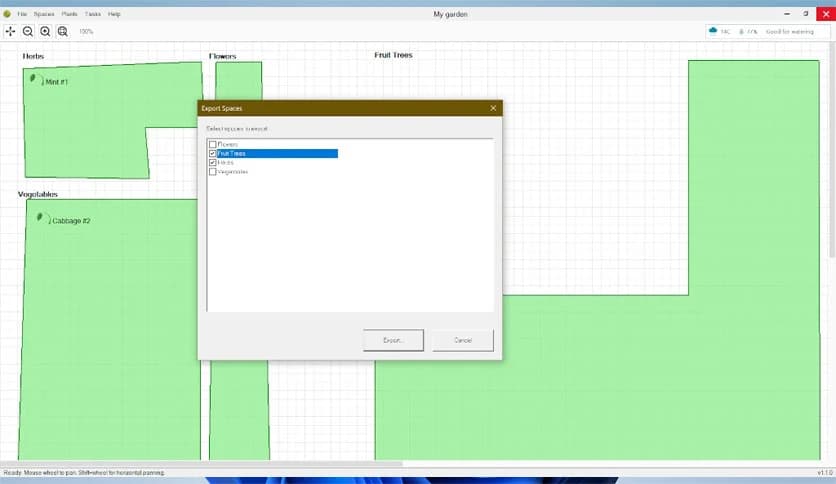Close the Export Spaces dialog with the X
Viewport: 836px width, 484px height.
[493, 108]
